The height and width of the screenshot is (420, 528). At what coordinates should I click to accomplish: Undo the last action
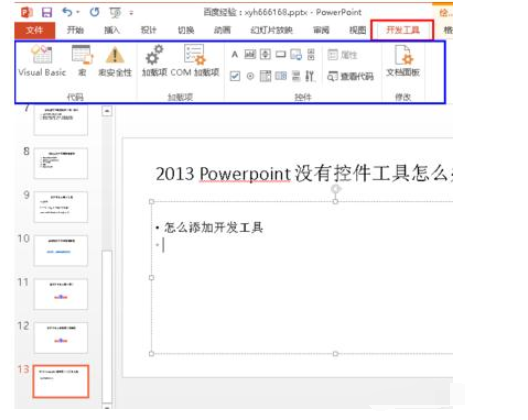[67, 12]
